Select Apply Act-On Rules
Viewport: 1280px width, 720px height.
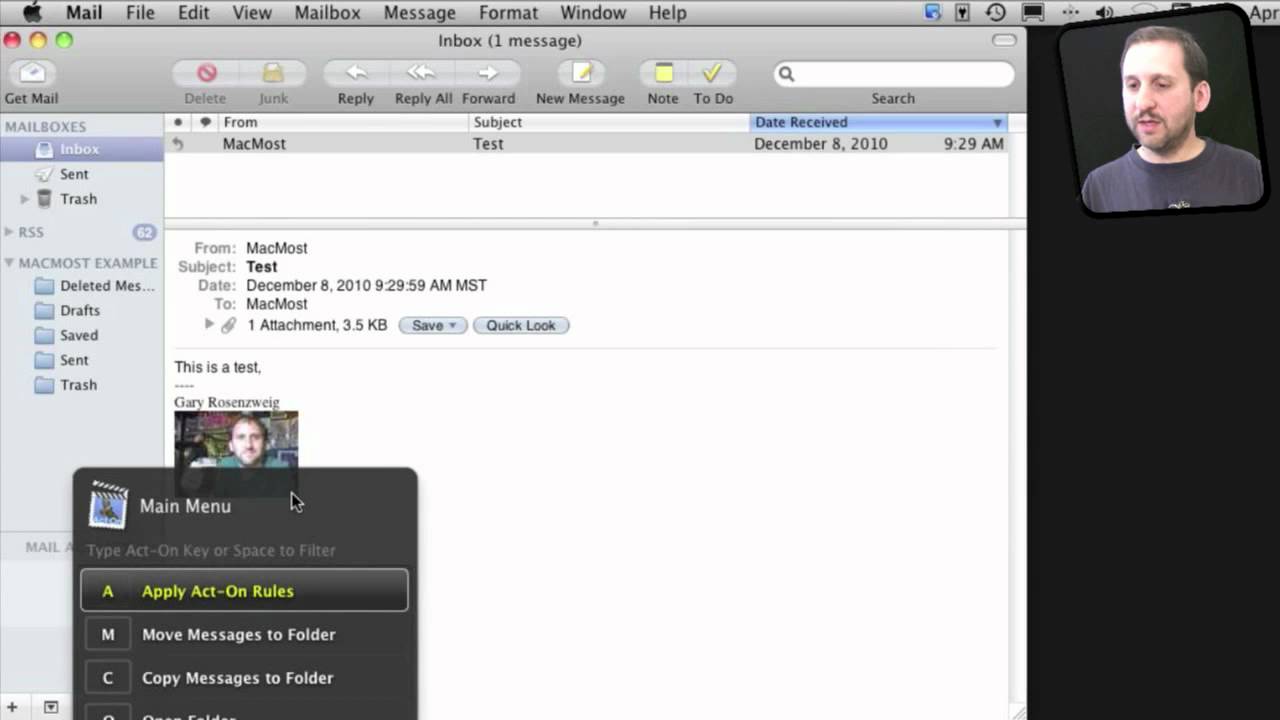click(244, 591)
